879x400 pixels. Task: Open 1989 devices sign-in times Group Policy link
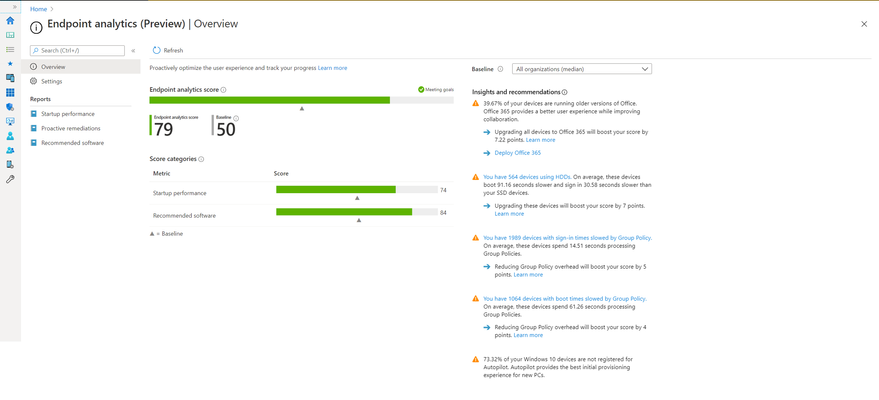click(567, 238)
